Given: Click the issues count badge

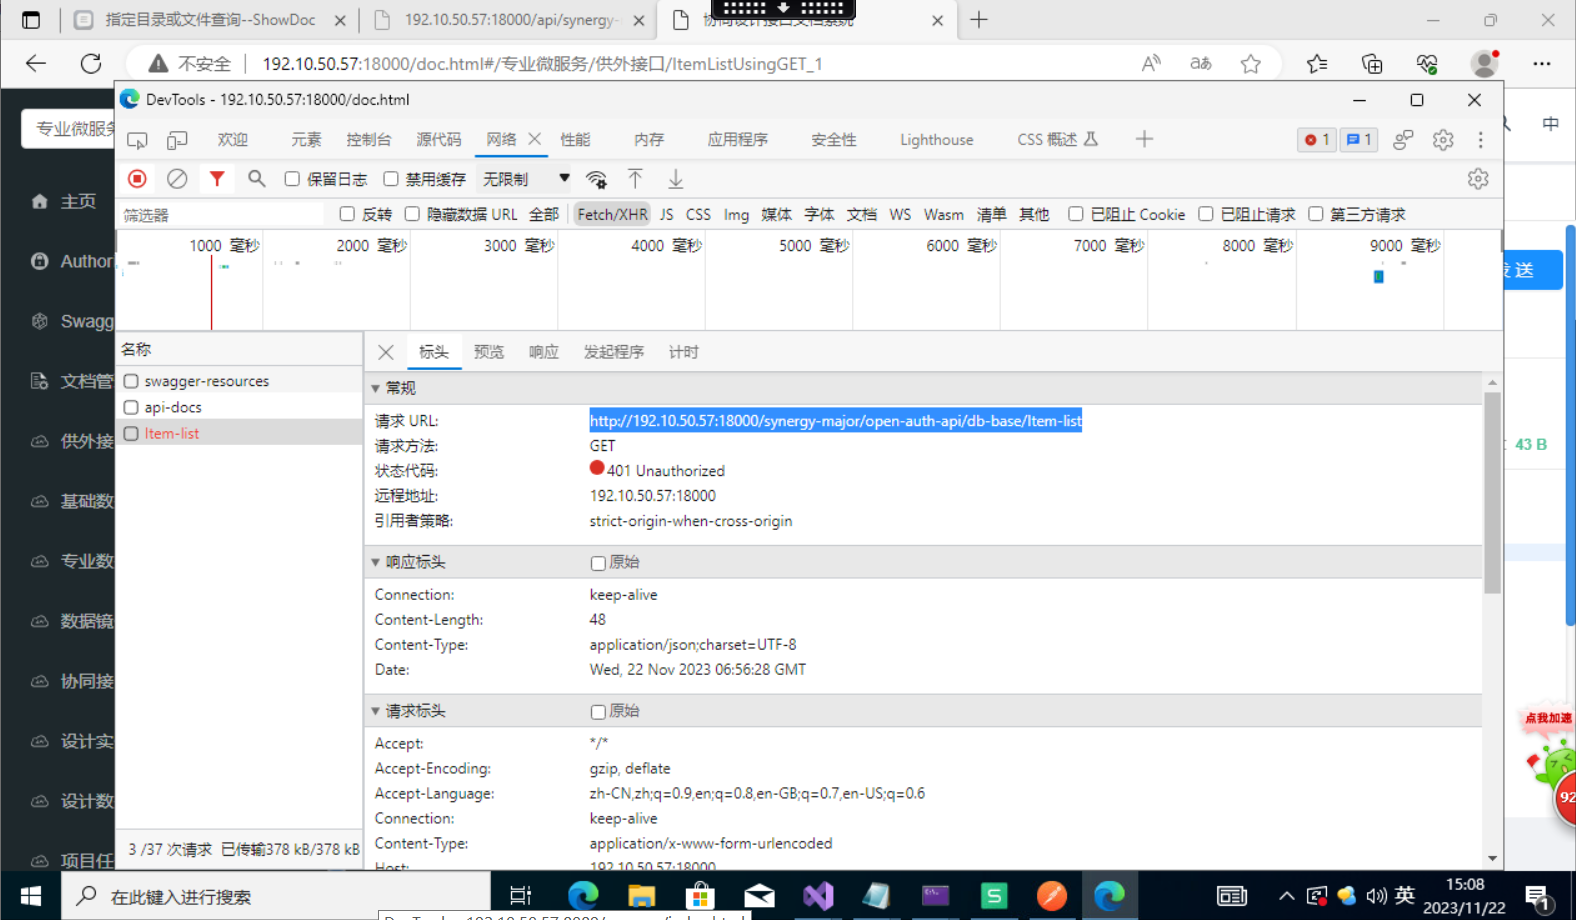Looking at the screenshot, I should [x=1359, y=140].
